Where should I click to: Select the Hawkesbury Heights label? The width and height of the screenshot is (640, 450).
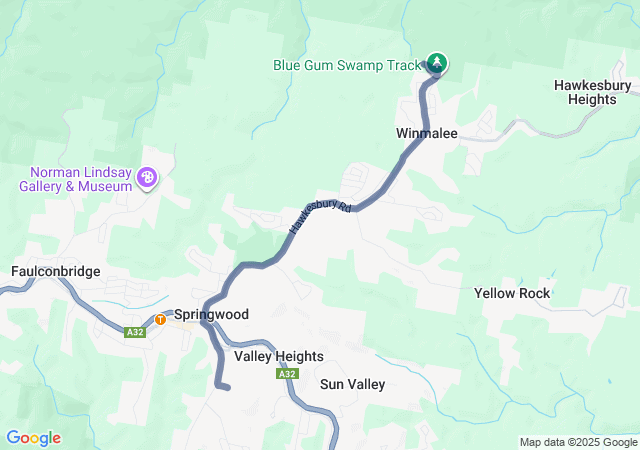pos(592,92)
